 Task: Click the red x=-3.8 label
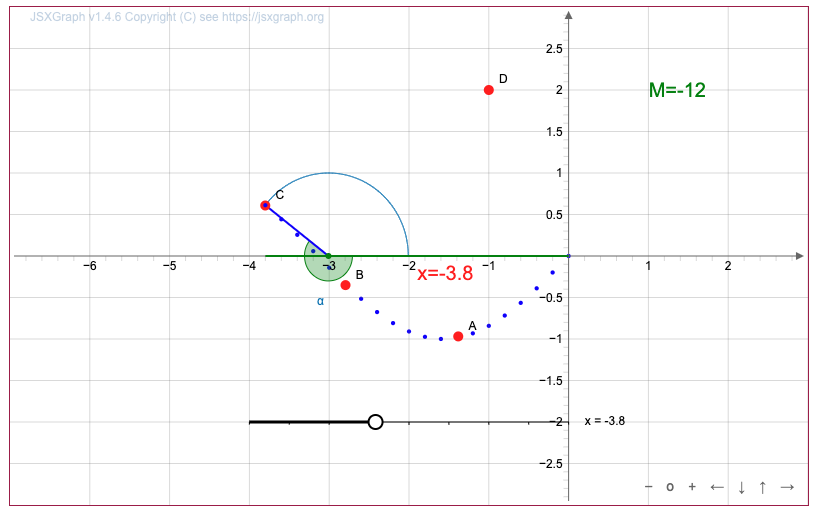[x=445, y=274]
